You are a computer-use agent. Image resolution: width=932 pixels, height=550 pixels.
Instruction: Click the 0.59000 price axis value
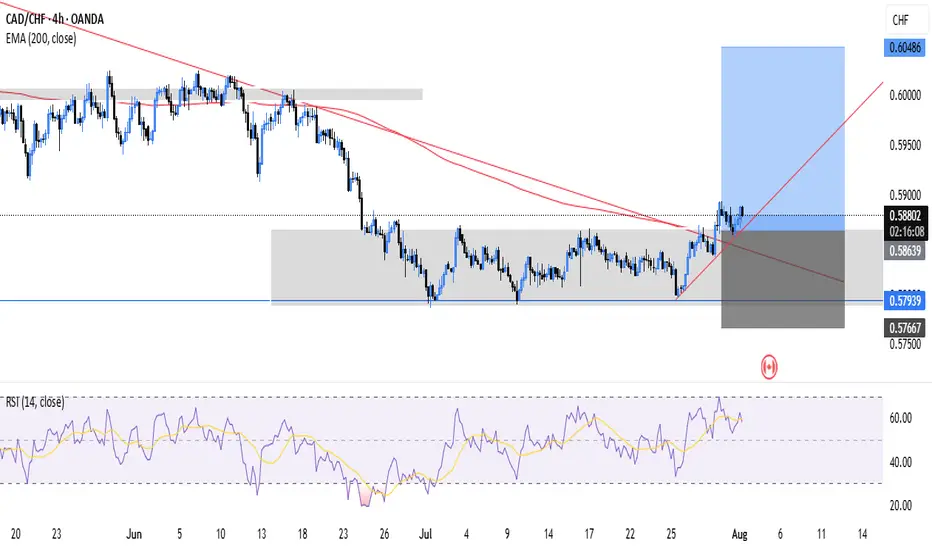tap(905, 196)
